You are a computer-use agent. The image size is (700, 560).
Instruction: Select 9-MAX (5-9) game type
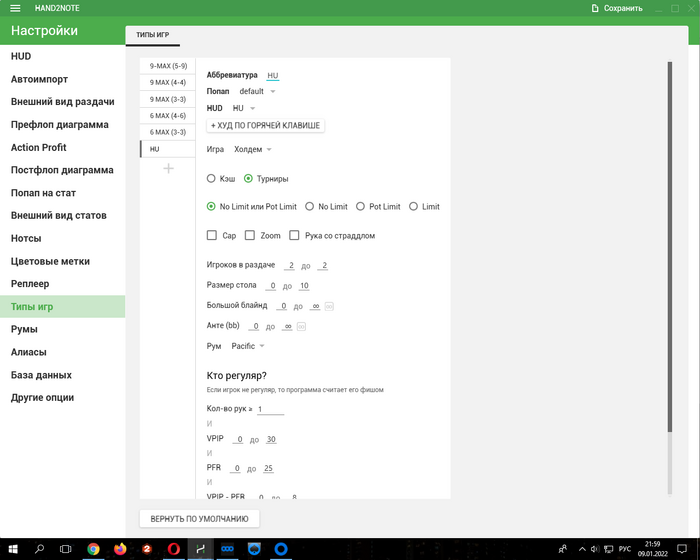[168, 66]
